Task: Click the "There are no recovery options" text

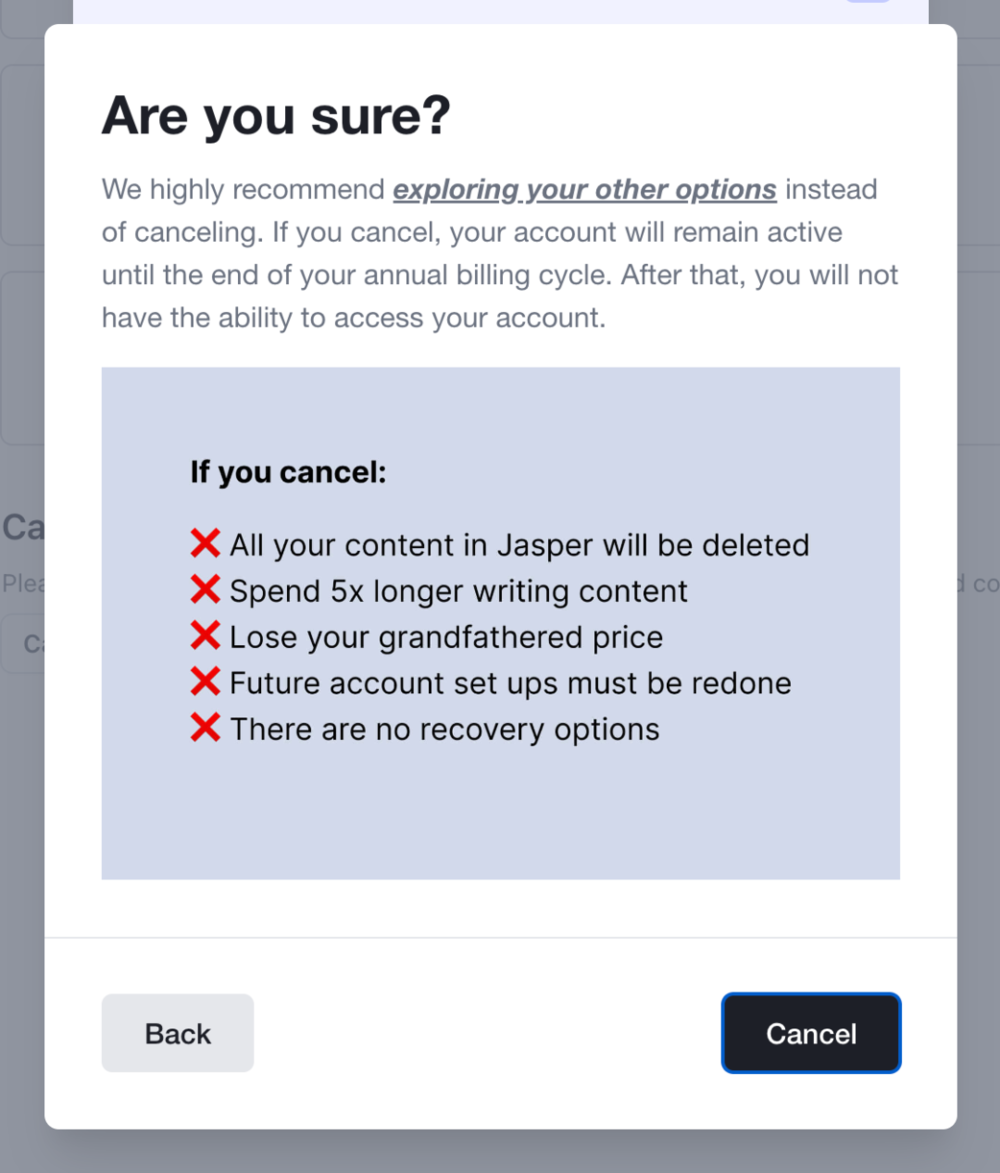Action: coord(444,729)
